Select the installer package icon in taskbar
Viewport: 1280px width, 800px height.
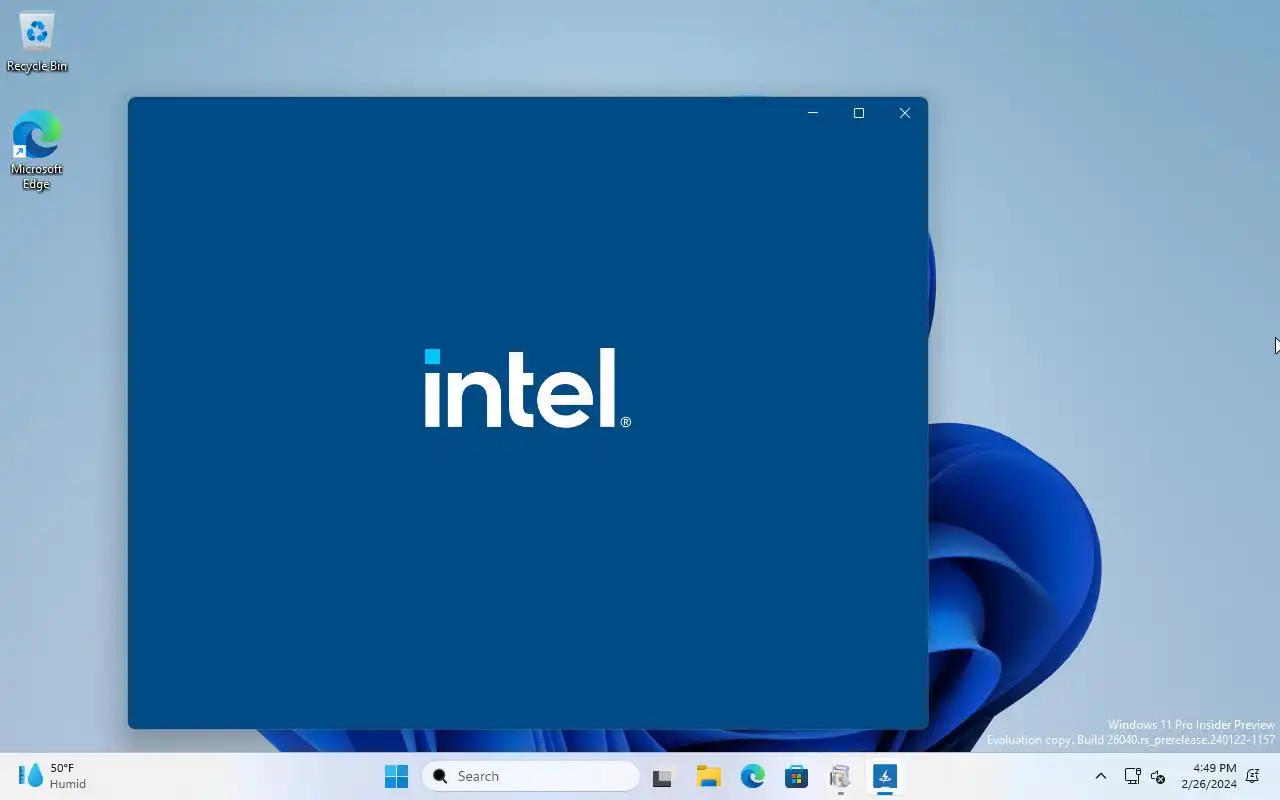click(840, 776)
